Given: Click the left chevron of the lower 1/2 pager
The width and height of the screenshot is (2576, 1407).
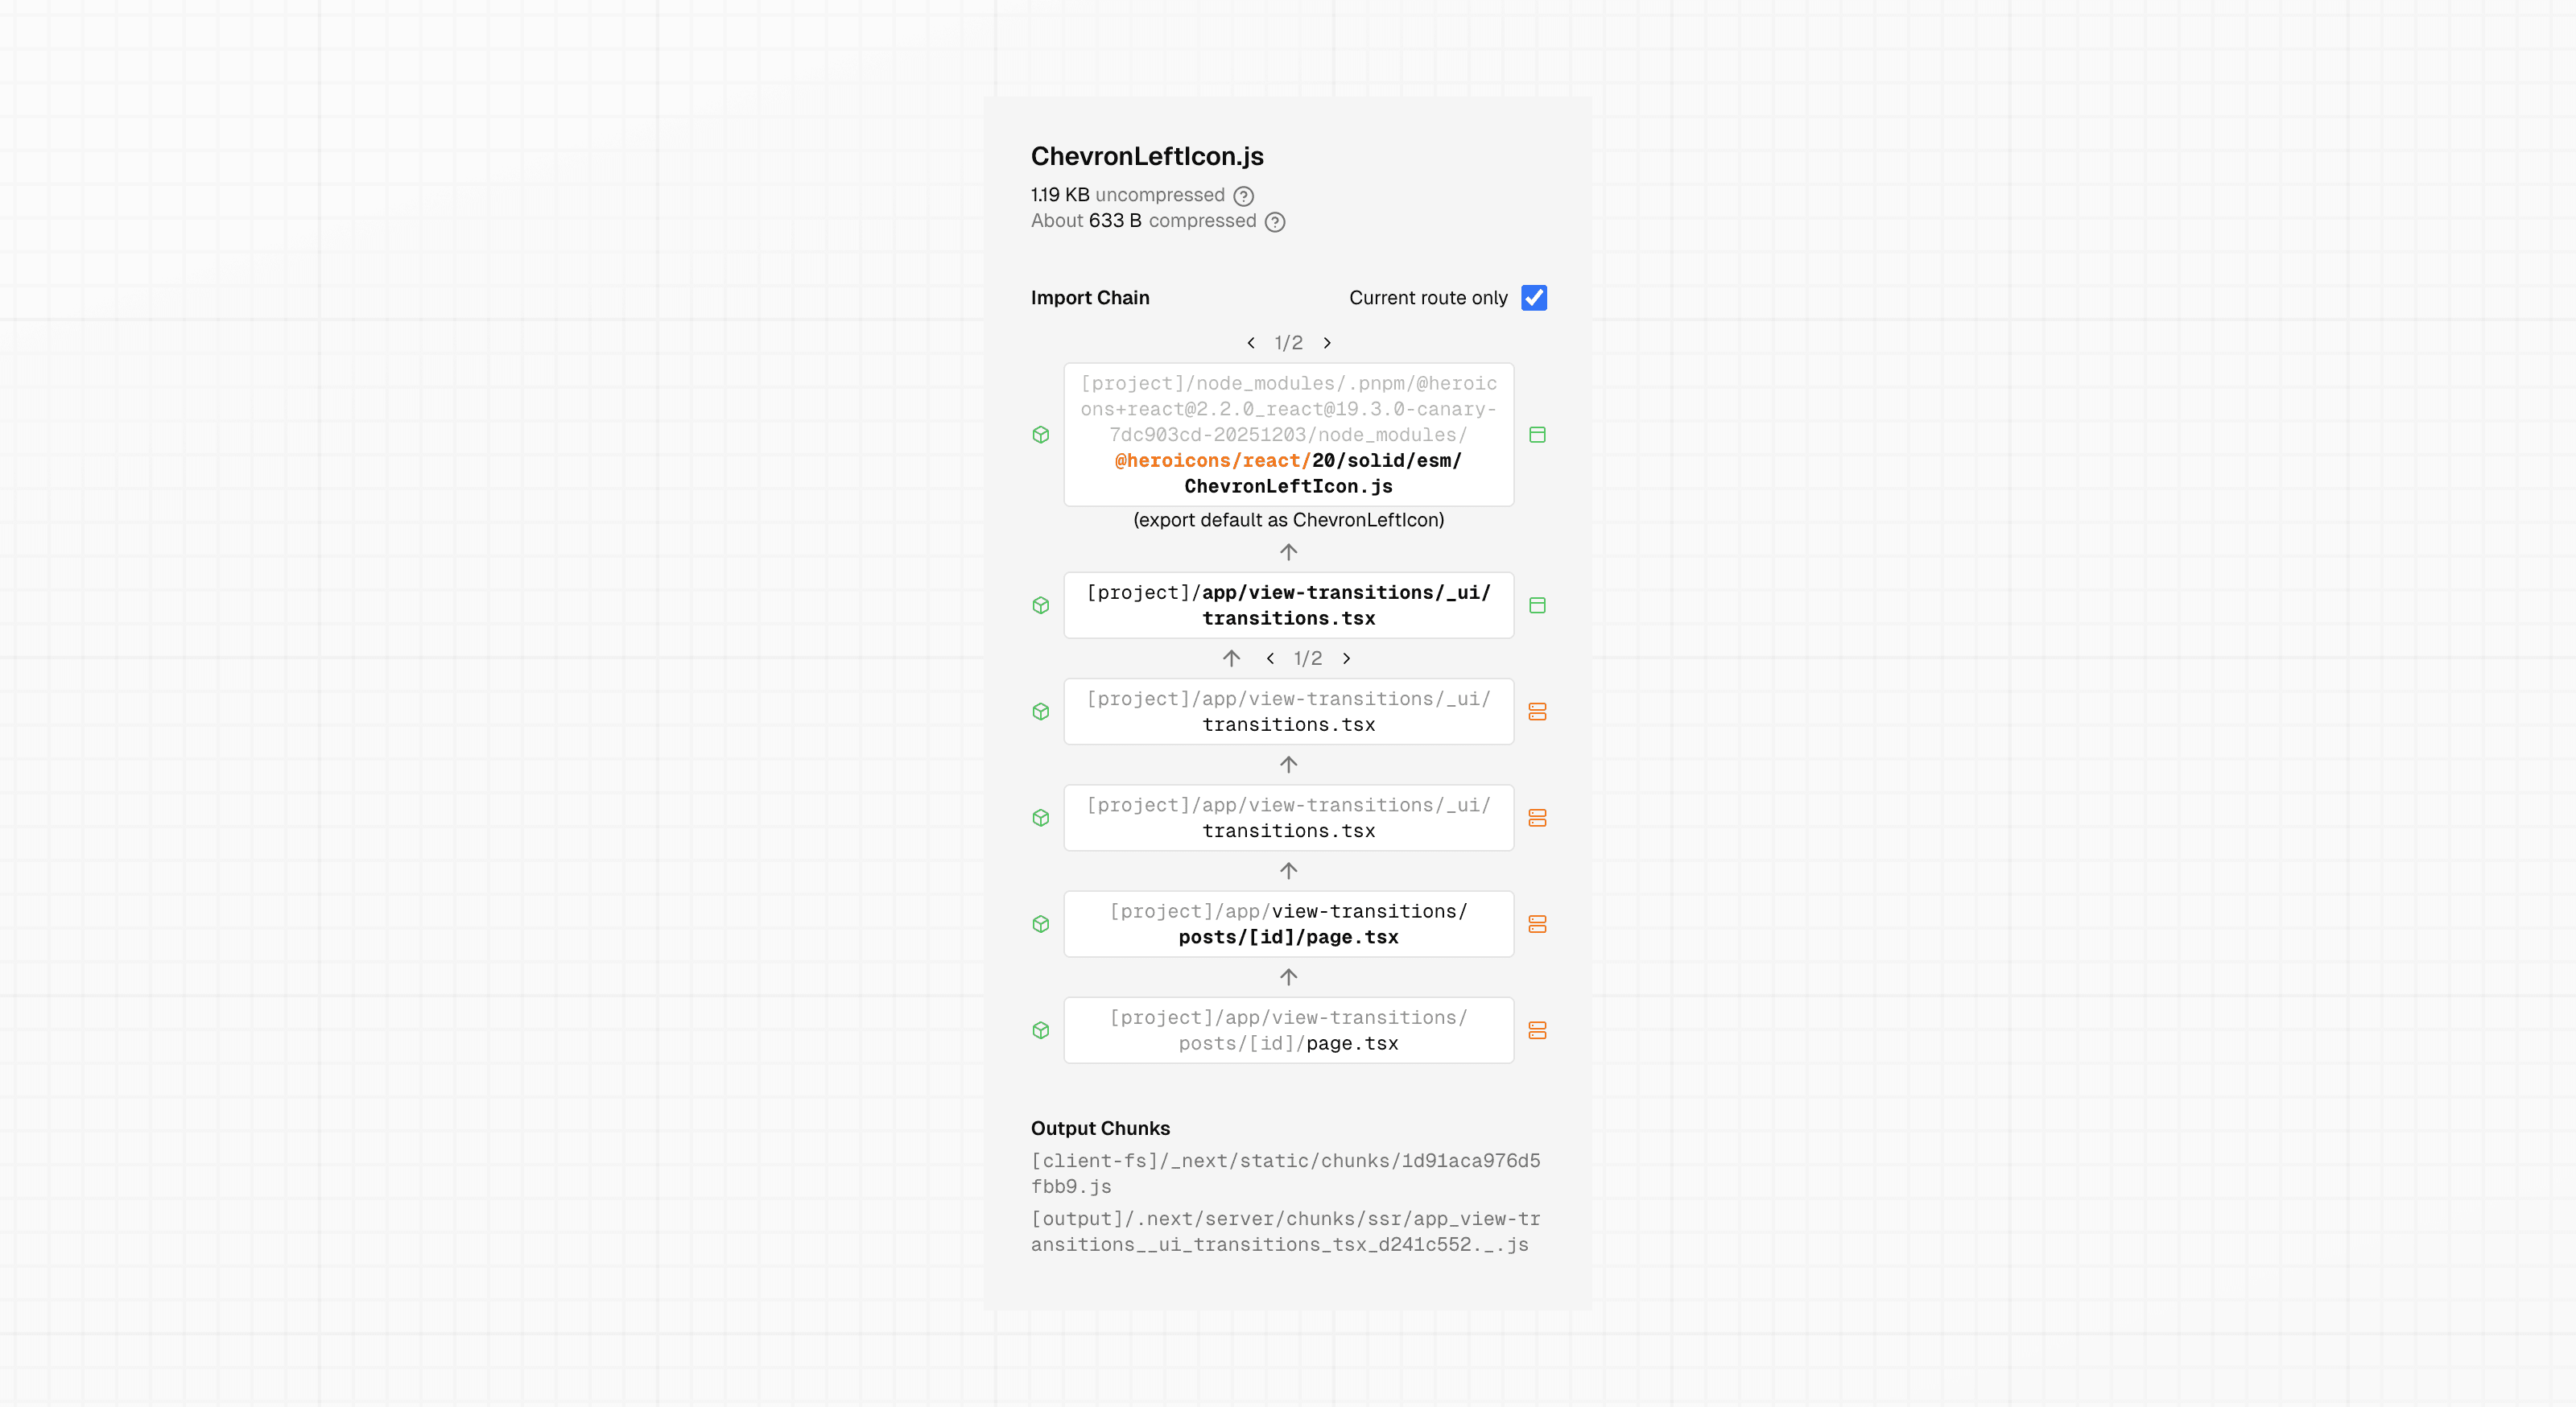Looking at the screenshot, I should [1270, 658].
